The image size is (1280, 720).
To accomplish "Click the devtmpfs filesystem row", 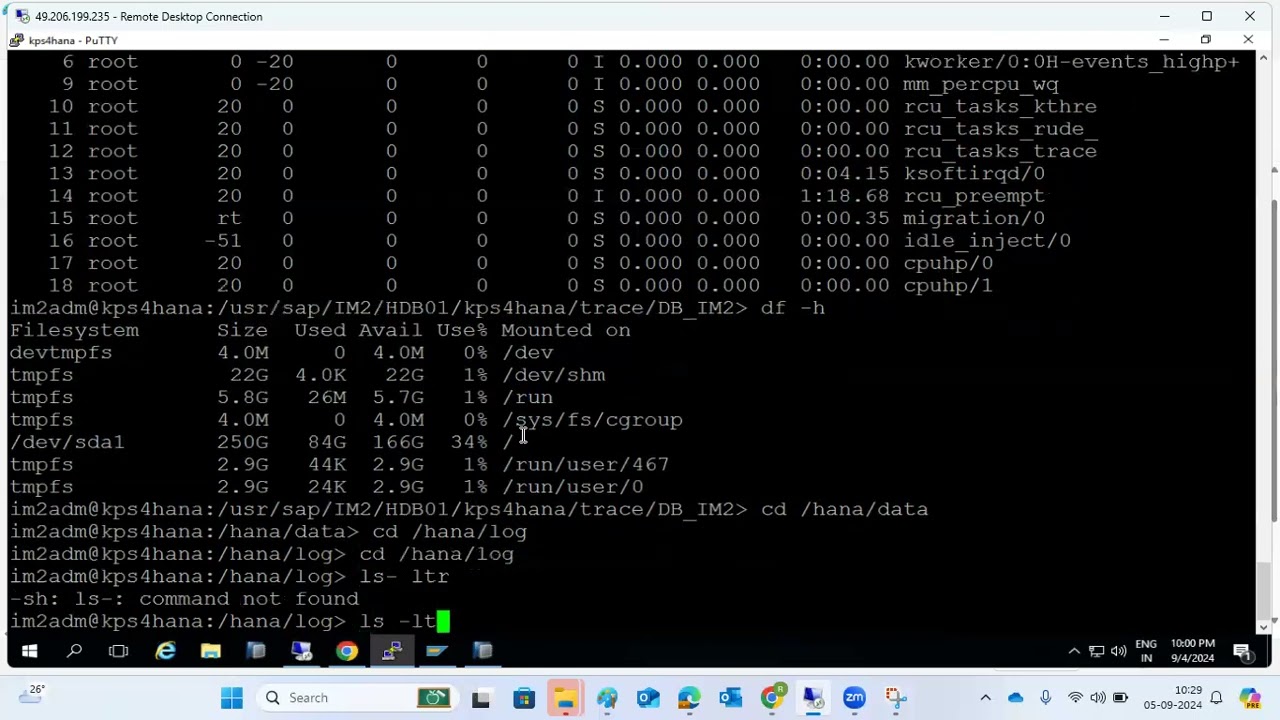I will (x=282, y=353).
